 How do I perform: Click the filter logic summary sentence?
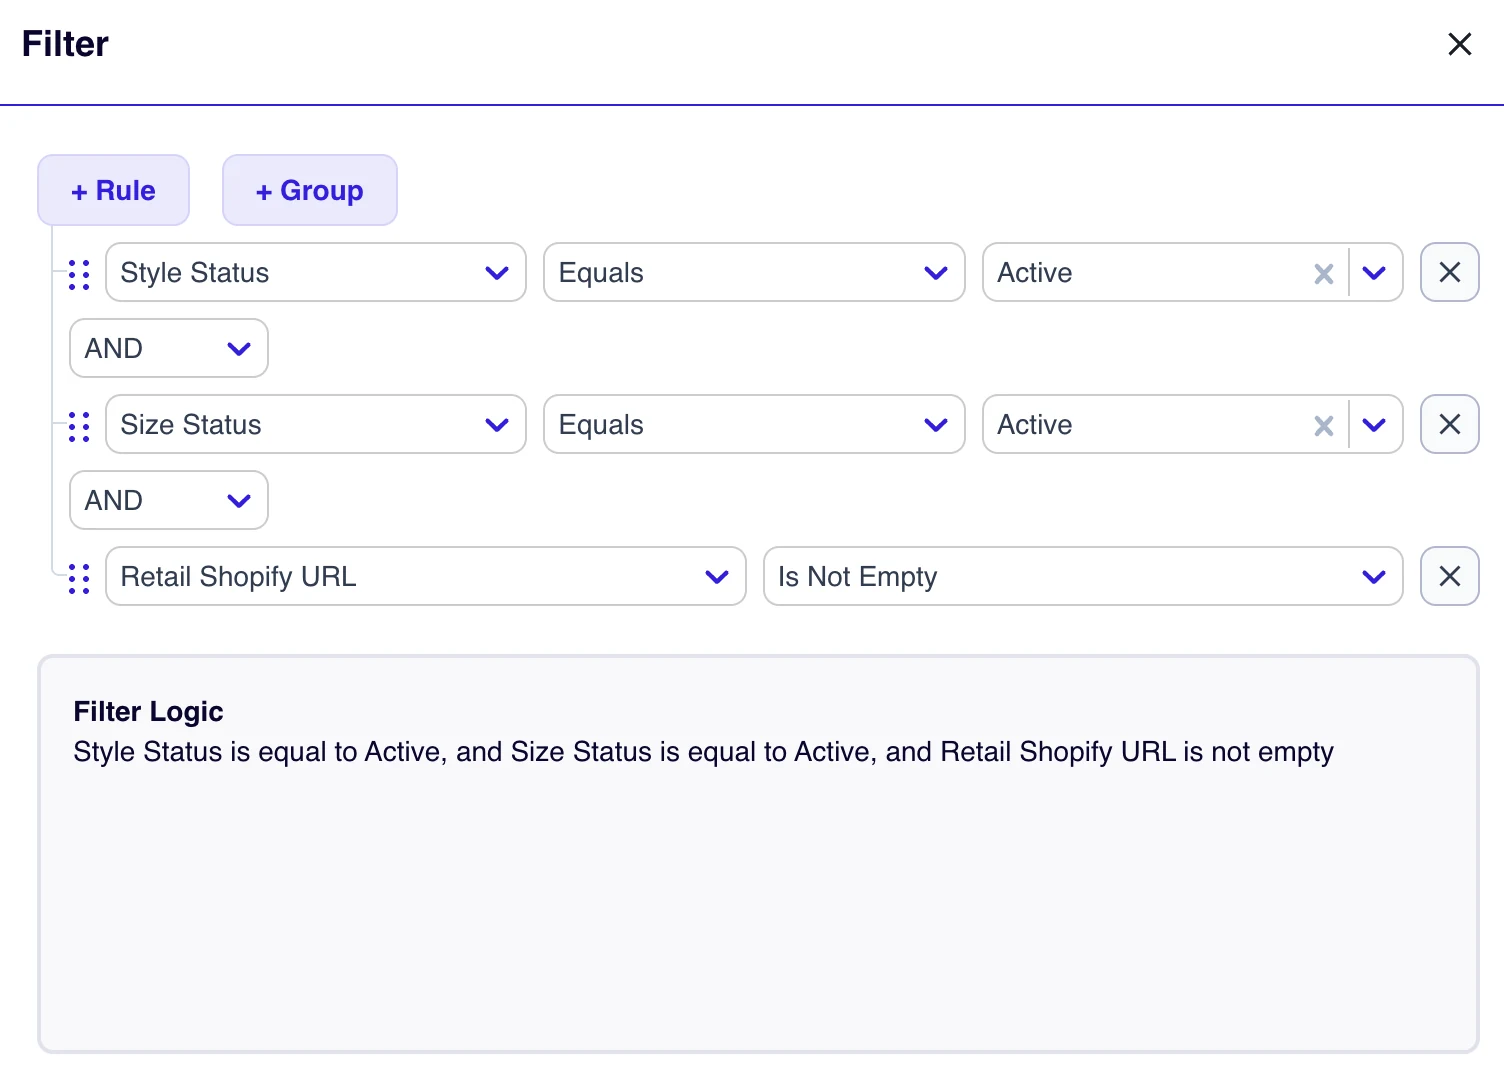703,752
